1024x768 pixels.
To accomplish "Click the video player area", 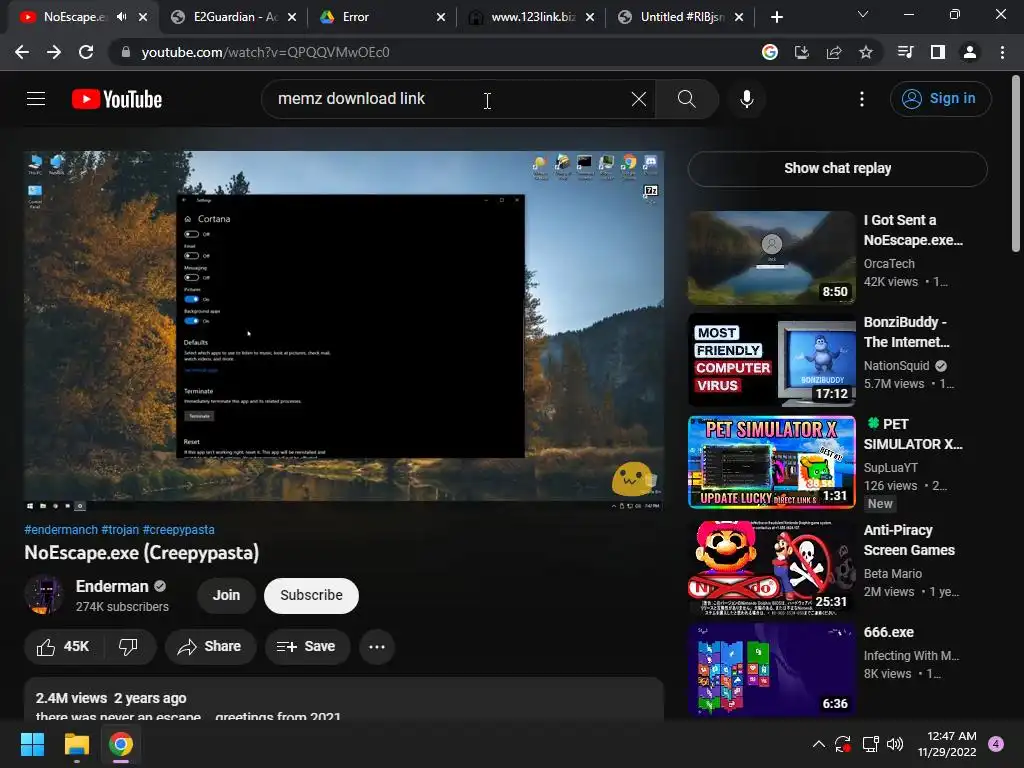I will click(x=344, y=330).
